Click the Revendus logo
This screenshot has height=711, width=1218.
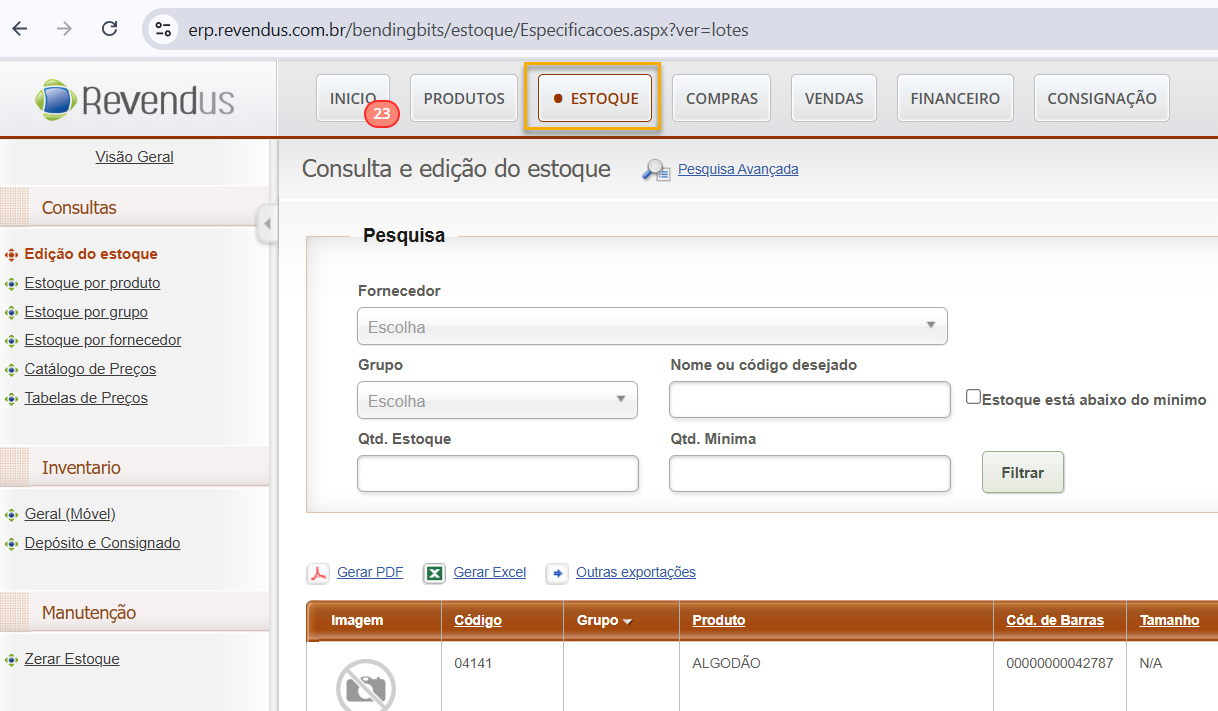coord(135,99)
